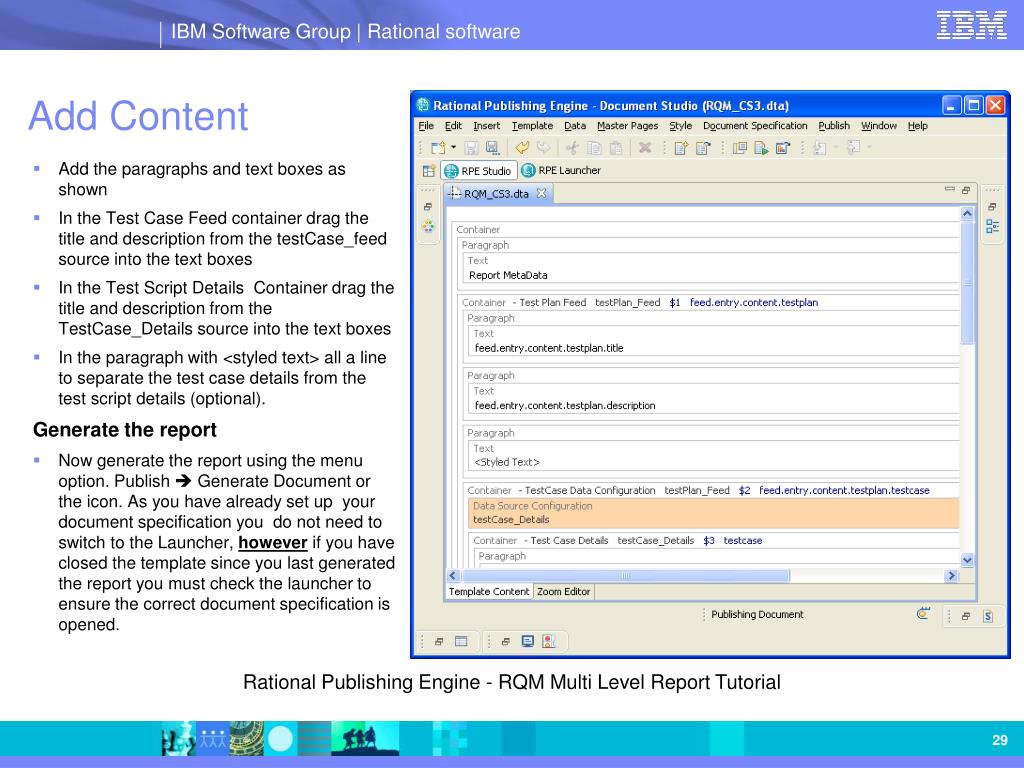This screenshot has height=768, width=1024.
Task: Select the "<Styled Text>" element
Action: [x=507, y=462]
